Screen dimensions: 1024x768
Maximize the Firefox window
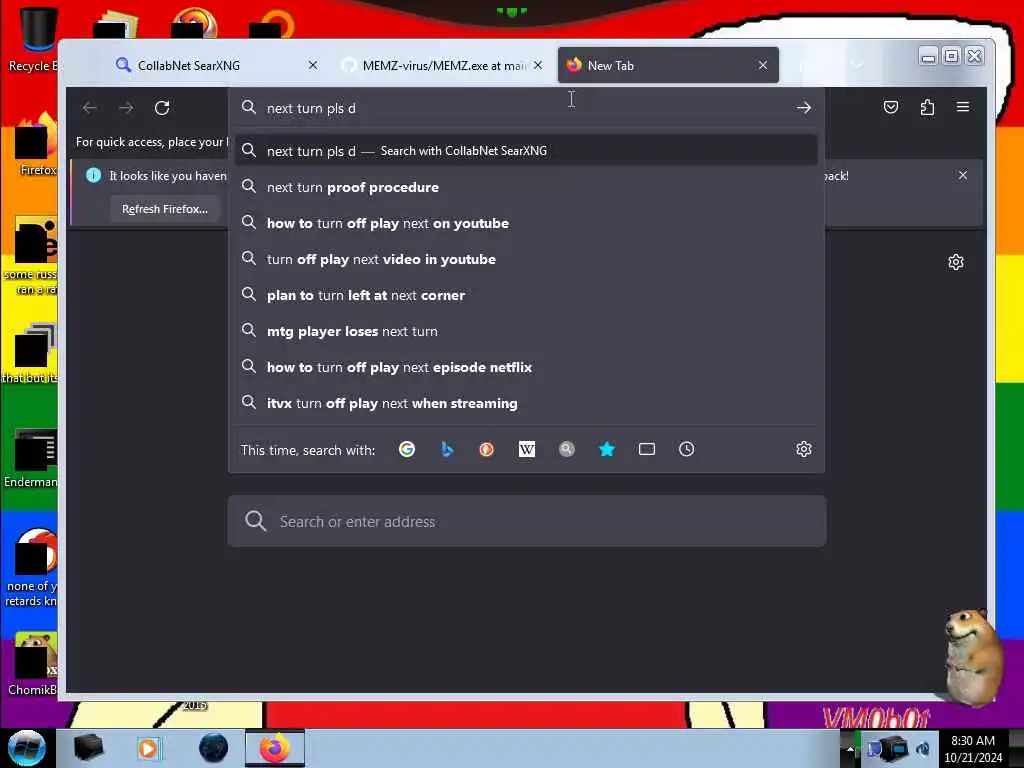coord(951,57)
